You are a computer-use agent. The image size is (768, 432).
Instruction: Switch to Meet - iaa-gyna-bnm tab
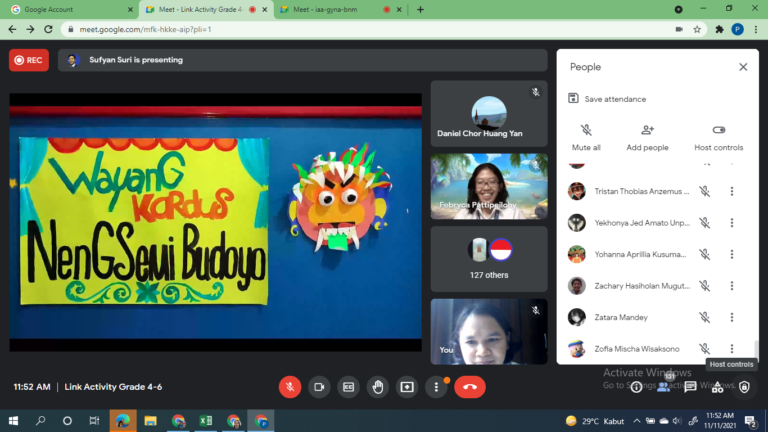[x=325, y=9]
